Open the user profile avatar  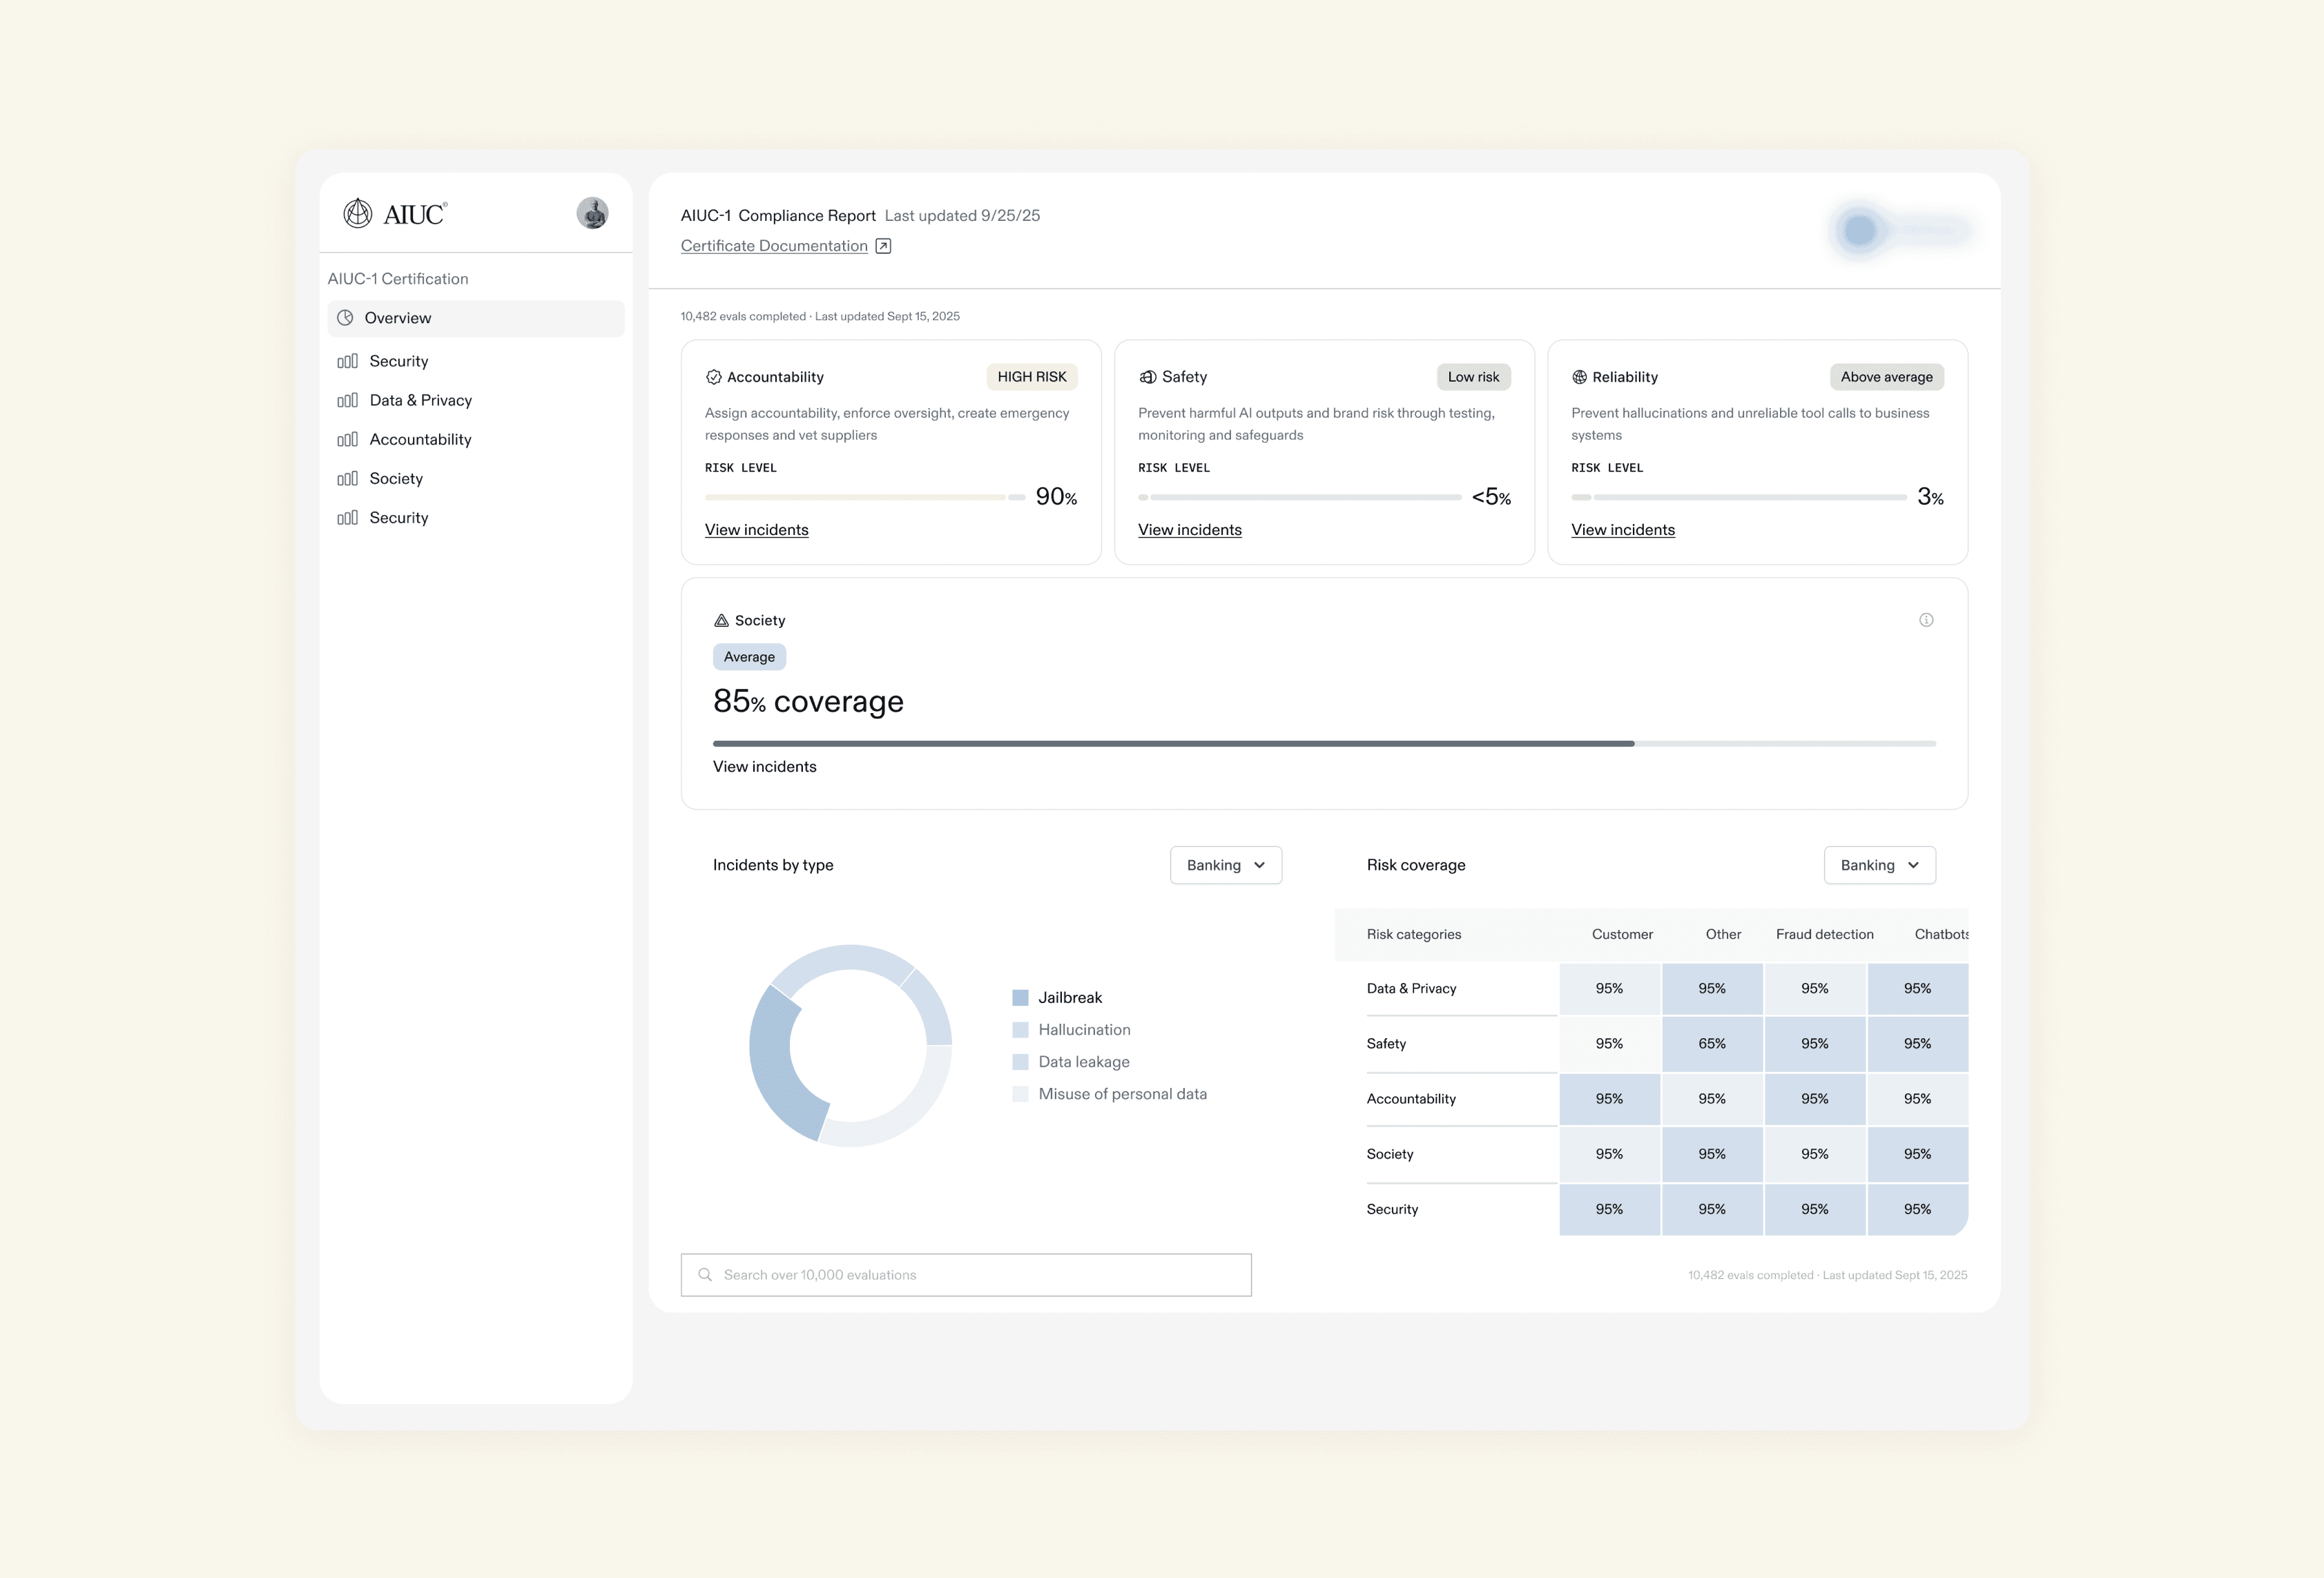pyautogui.click(x=592, y=213)
